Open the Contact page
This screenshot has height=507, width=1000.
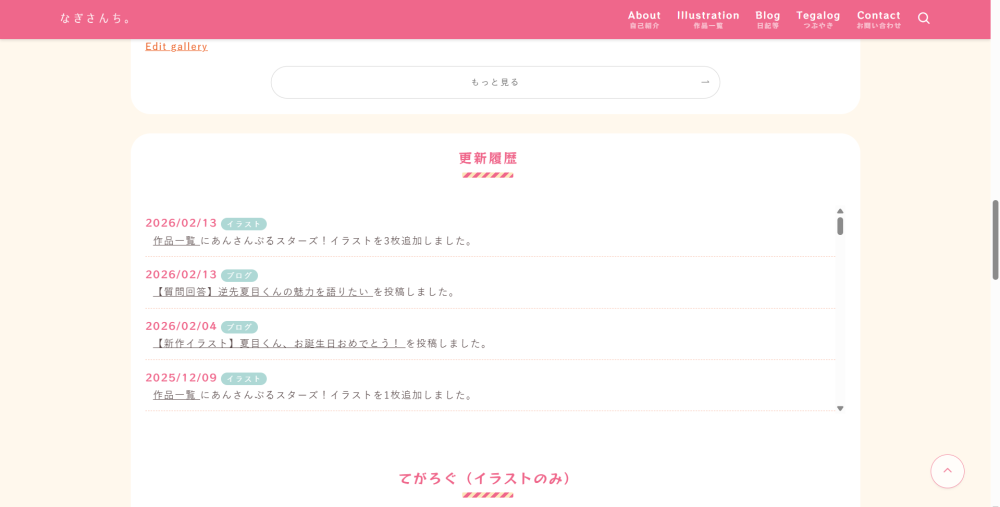click(878, 19)
